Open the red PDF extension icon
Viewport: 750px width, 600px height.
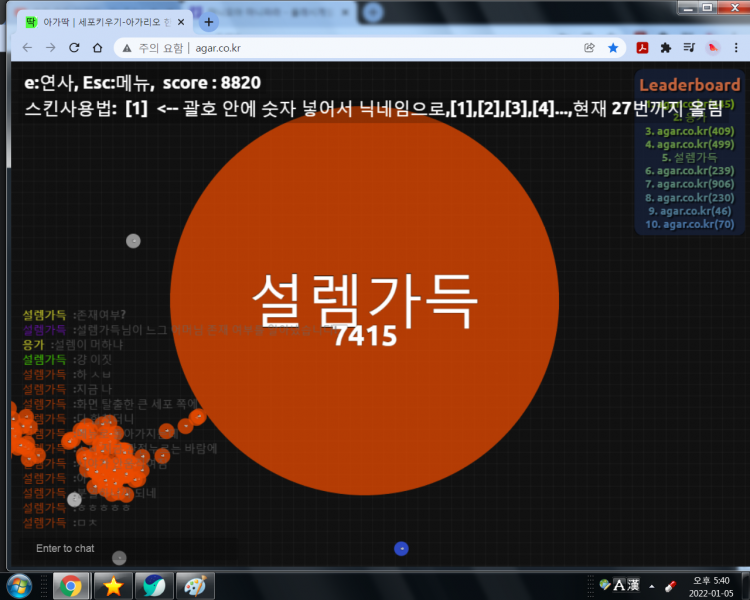click(642, 48)
